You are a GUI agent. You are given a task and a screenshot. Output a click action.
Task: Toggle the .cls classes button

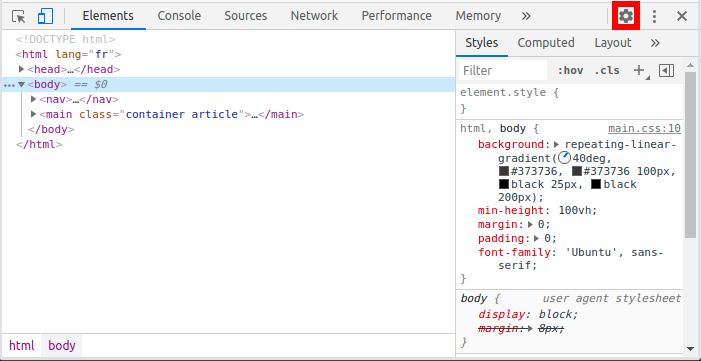tap(607, 71)
